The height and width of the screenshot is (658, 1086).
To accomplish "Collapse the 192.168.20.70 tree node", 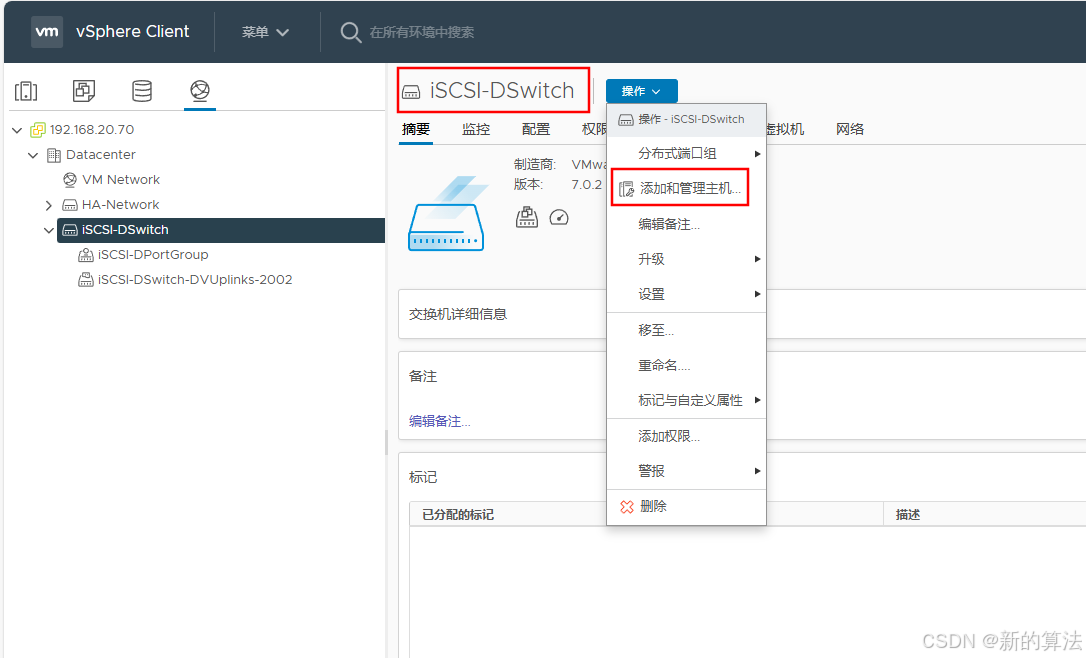I will coord(17,130).
